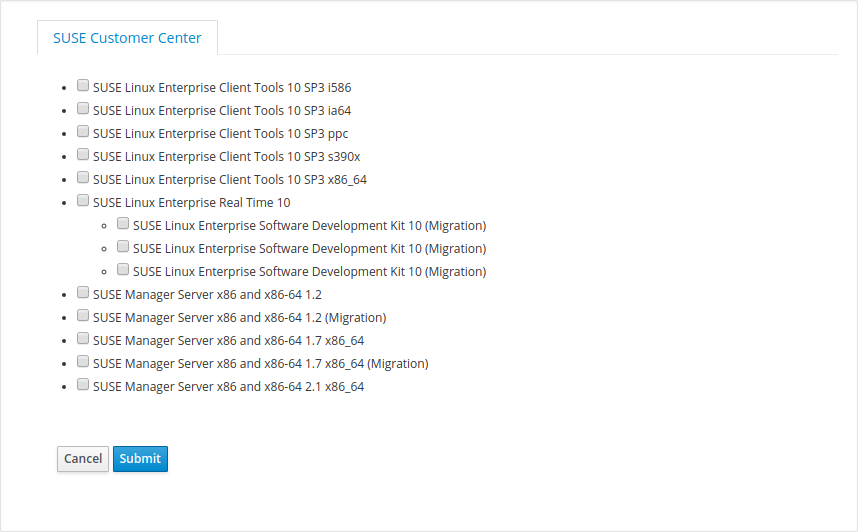Click the Client Tools 10 SP3 i586 label
The width and height of the screenshot is (858, 532).
pyautogui.click(x=222, y=88)
